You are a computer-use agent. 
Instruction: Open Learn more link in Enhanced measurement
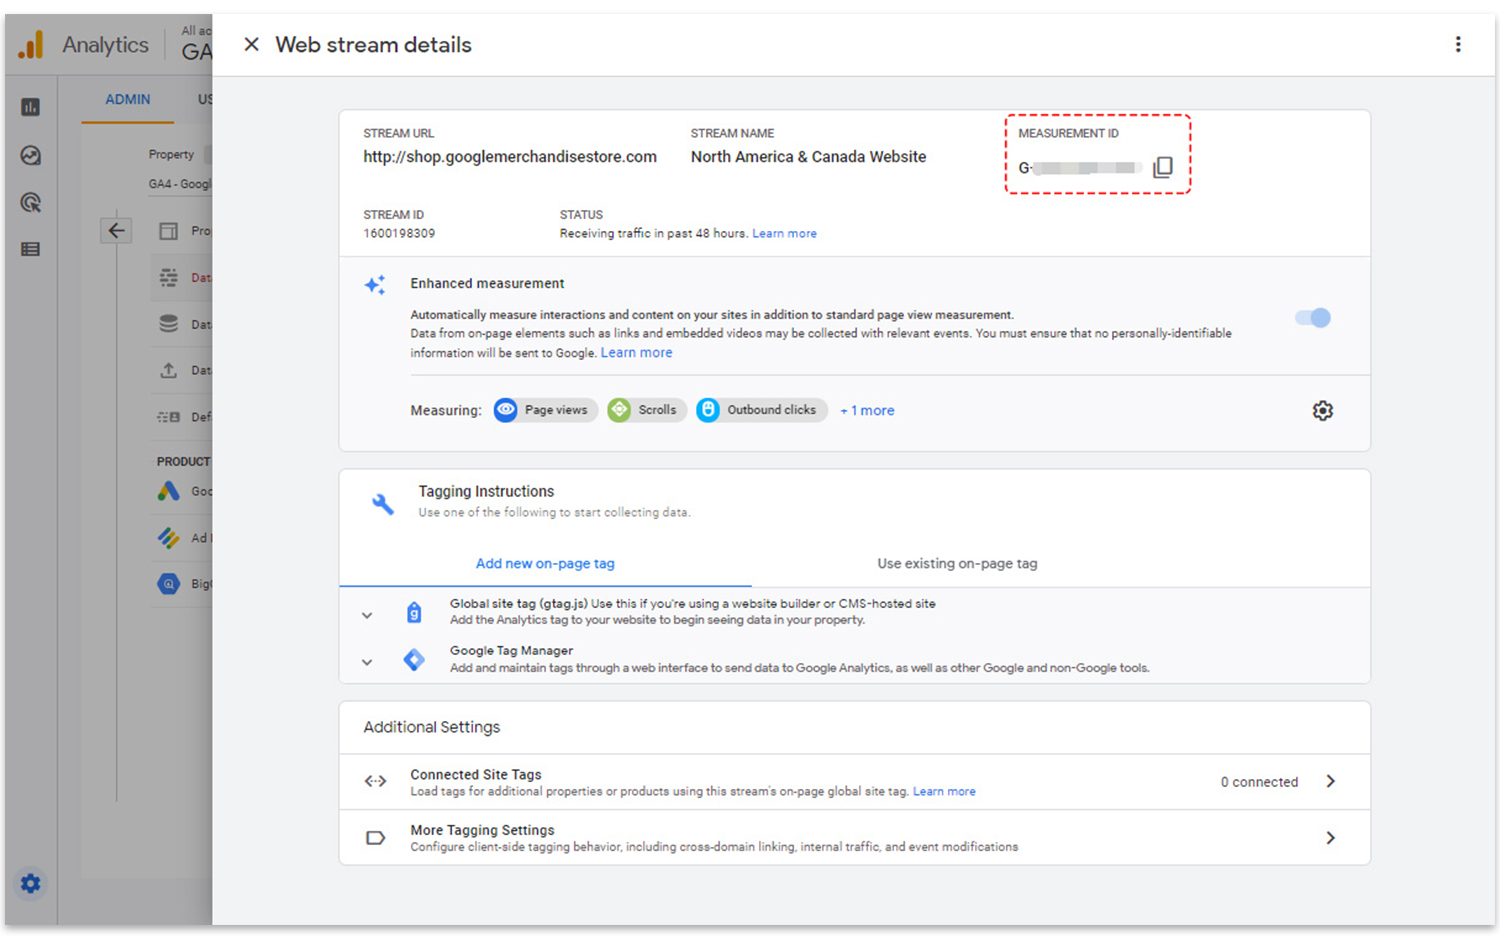636,353
